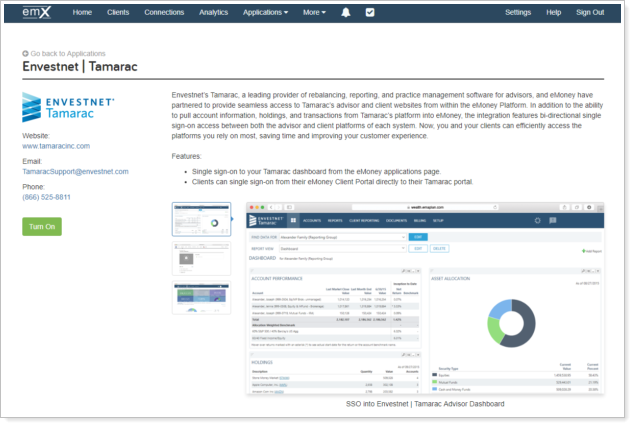Viewport: 634px width, 427px height.
Task: Open the Connections page from navbar
Action: pyautogui.click(x=164, y=12)
